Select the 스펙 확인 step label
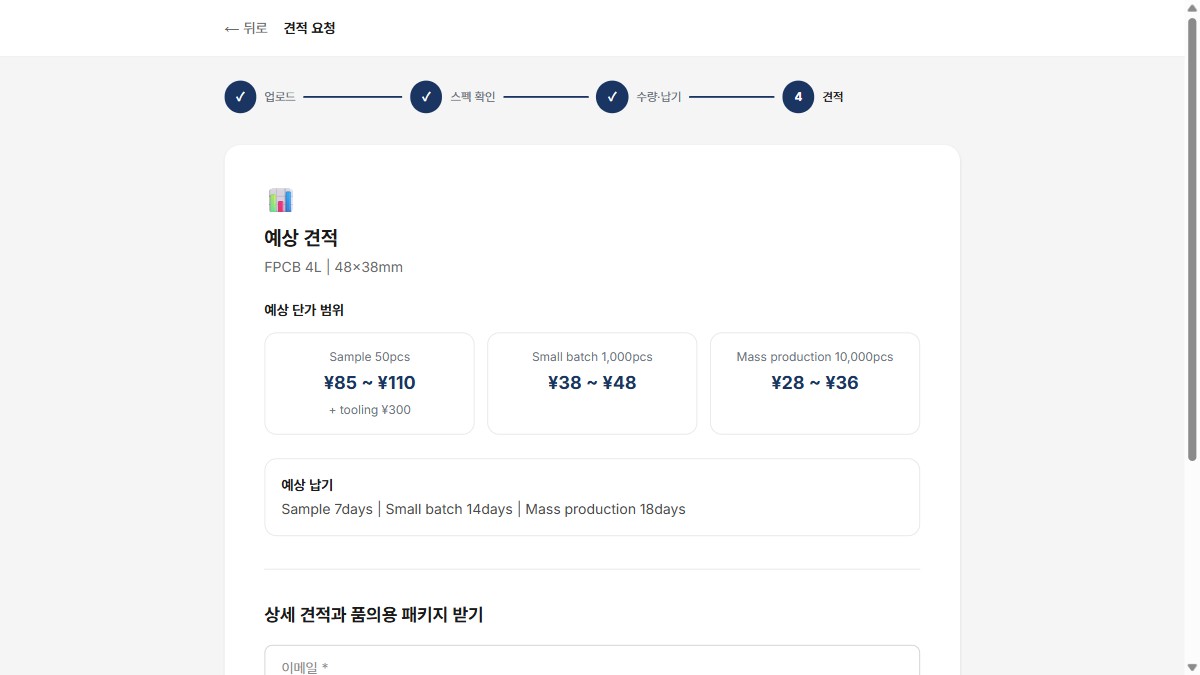 click(x=473, y=97)
